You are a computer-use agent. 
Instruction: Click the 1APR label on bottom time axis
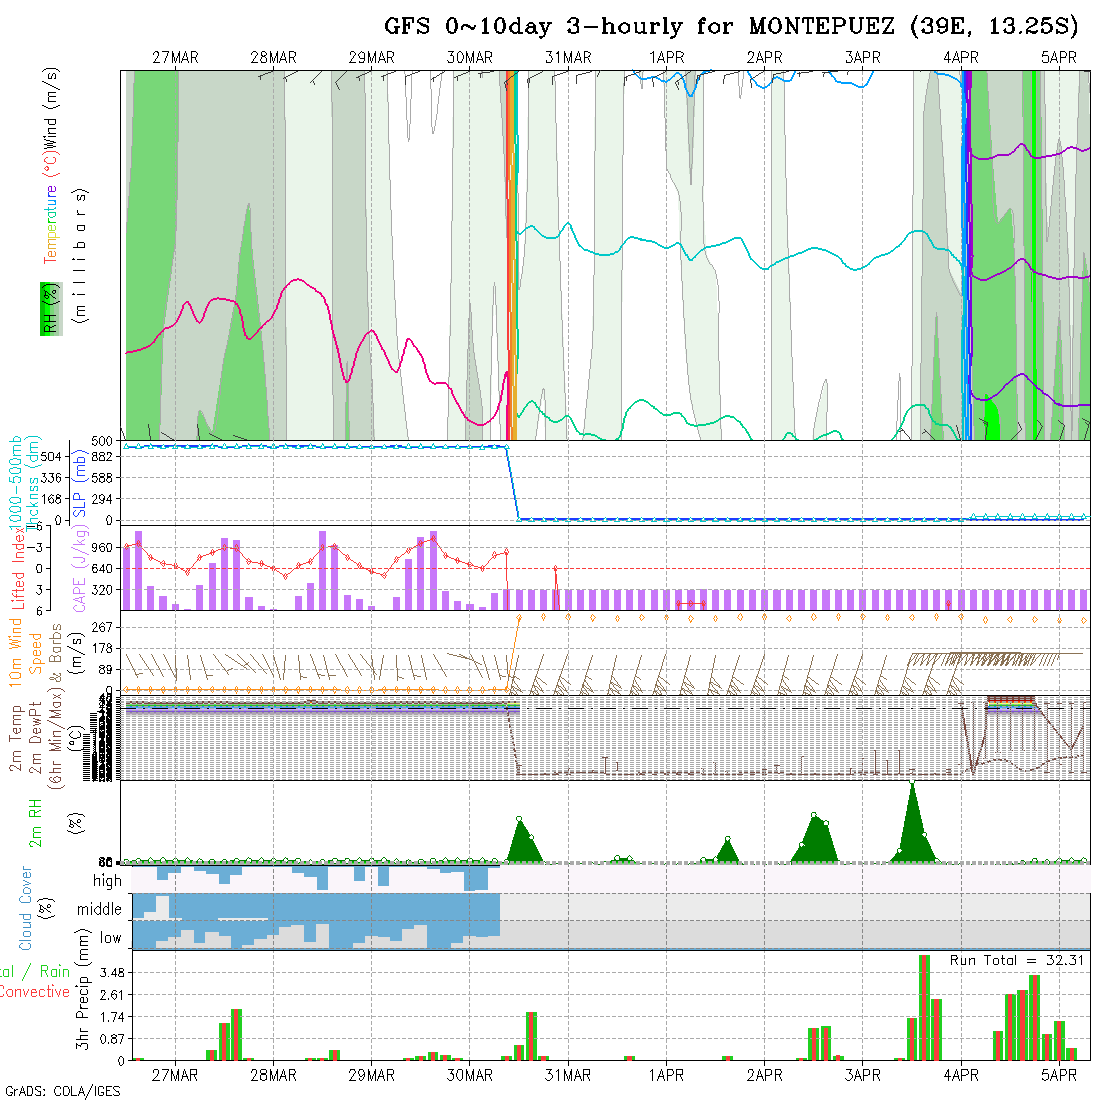(666, 1075)
